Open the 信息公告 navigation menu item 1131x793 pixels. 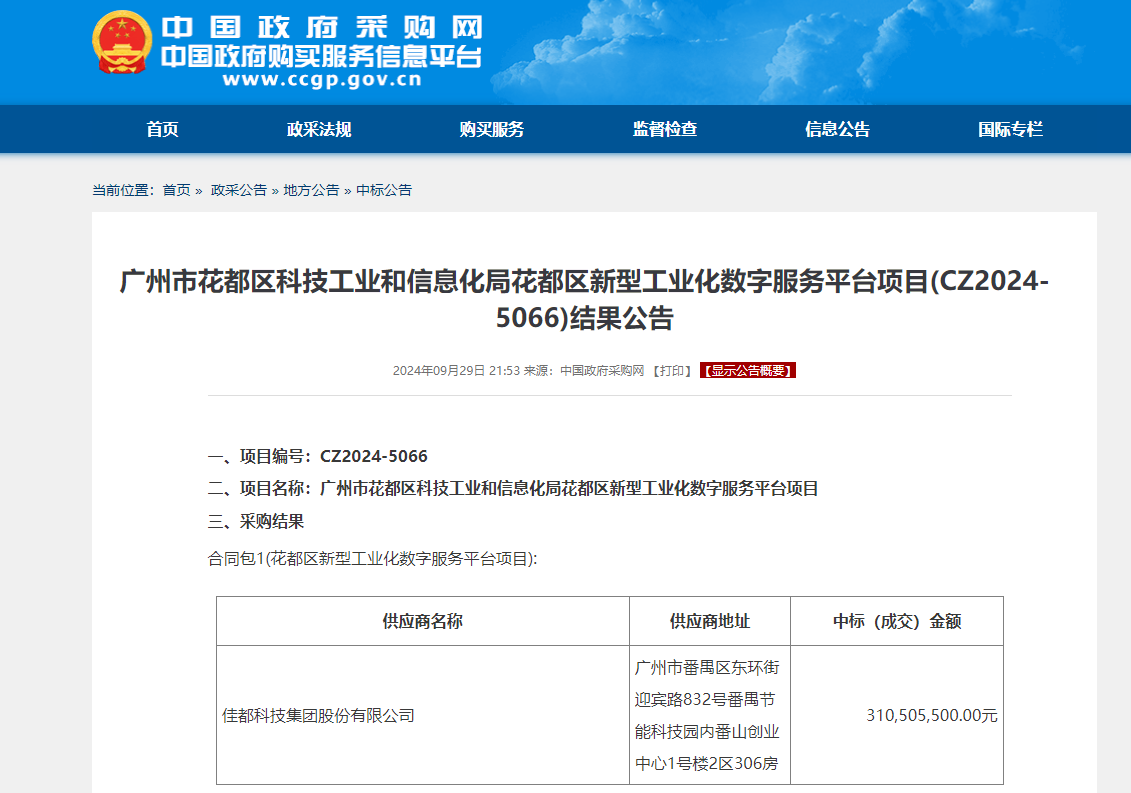[x=835, y=128]
